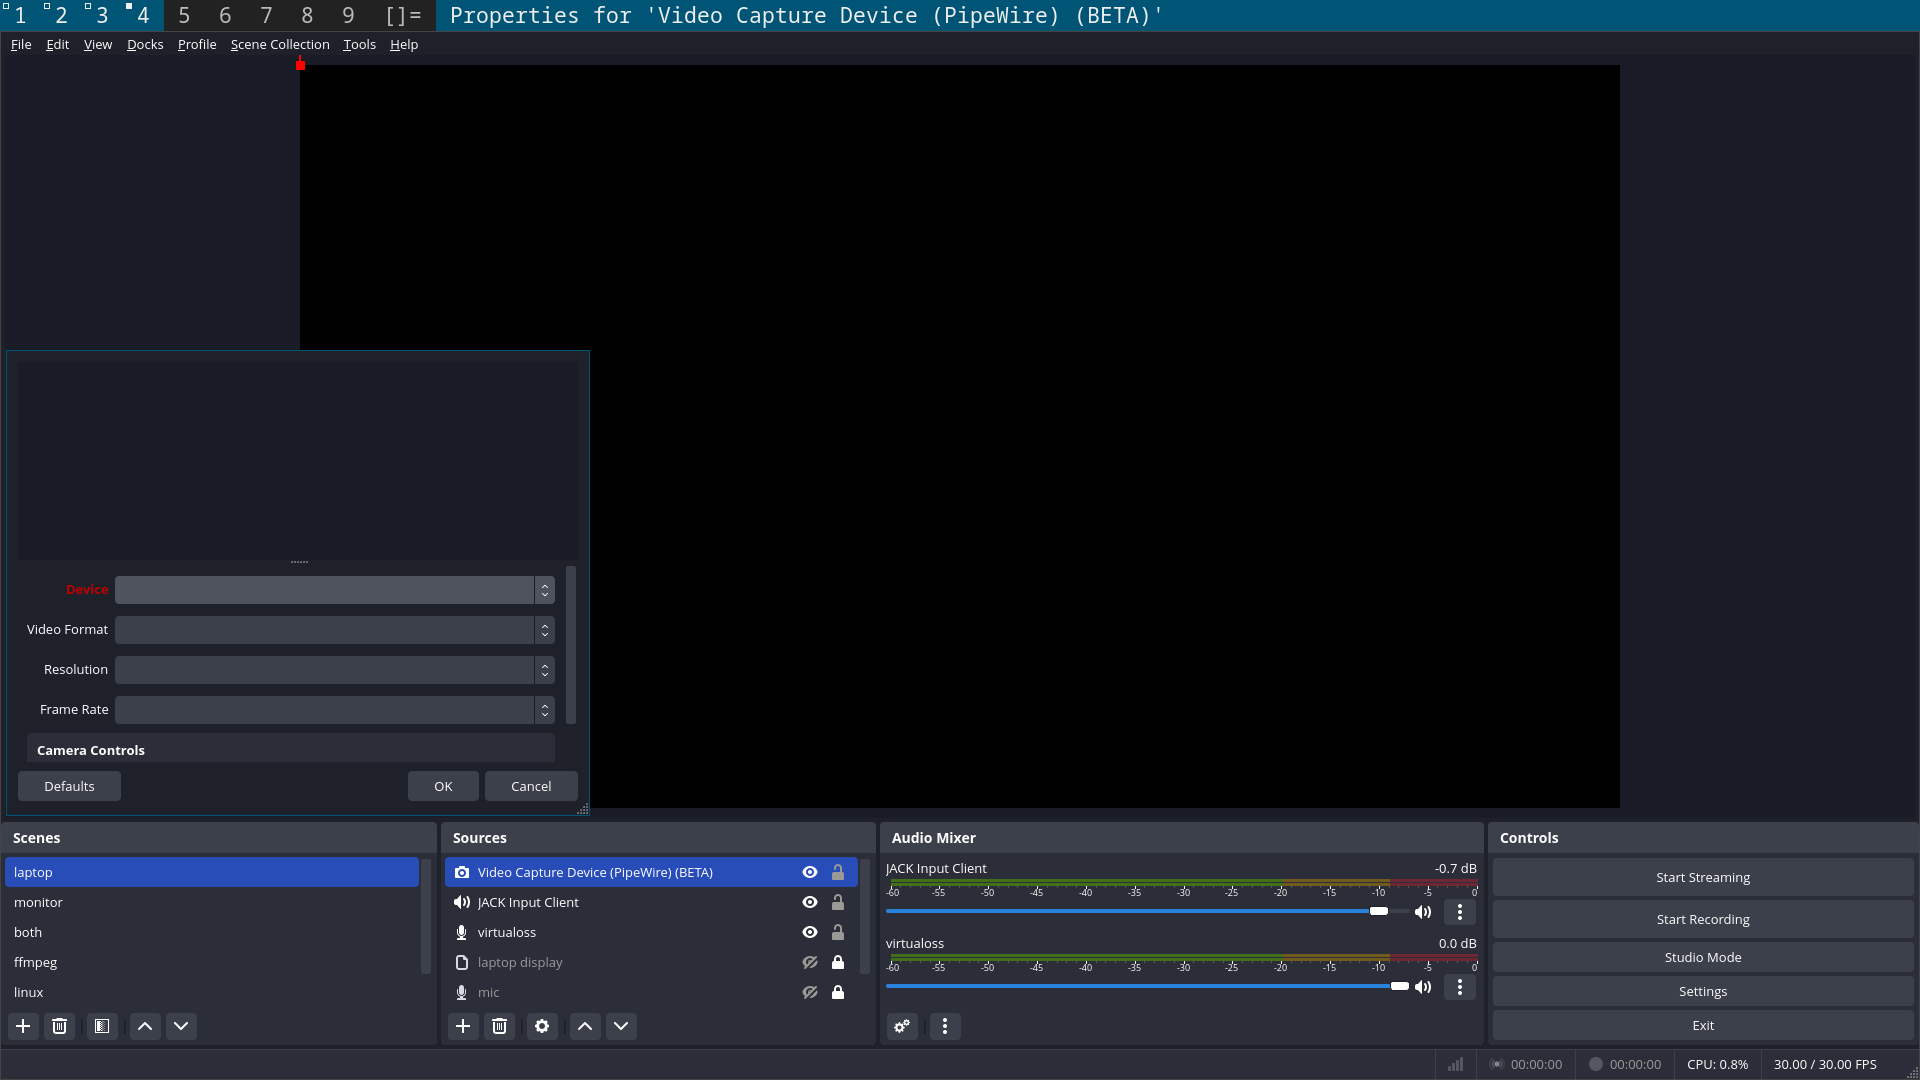Open JACK Input Client mixer kebab menu
1920x1080 pixels.
coord(1460,912)
